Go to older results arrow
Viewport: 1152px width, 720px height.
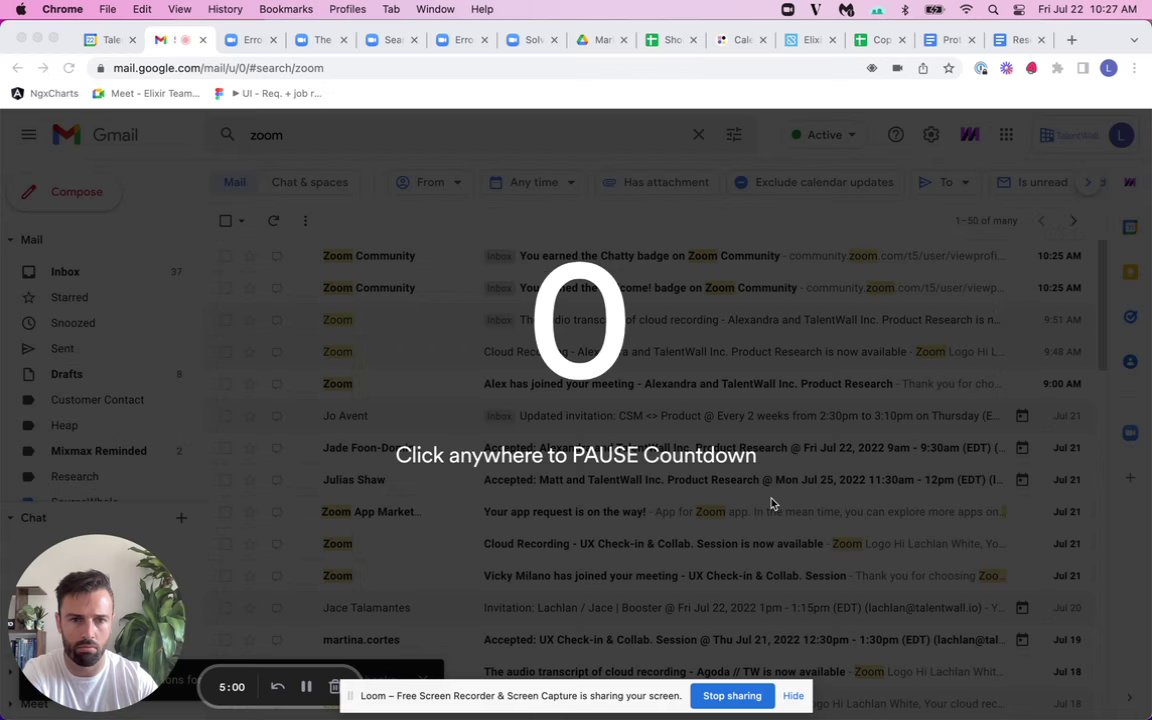pos(1073,220)
